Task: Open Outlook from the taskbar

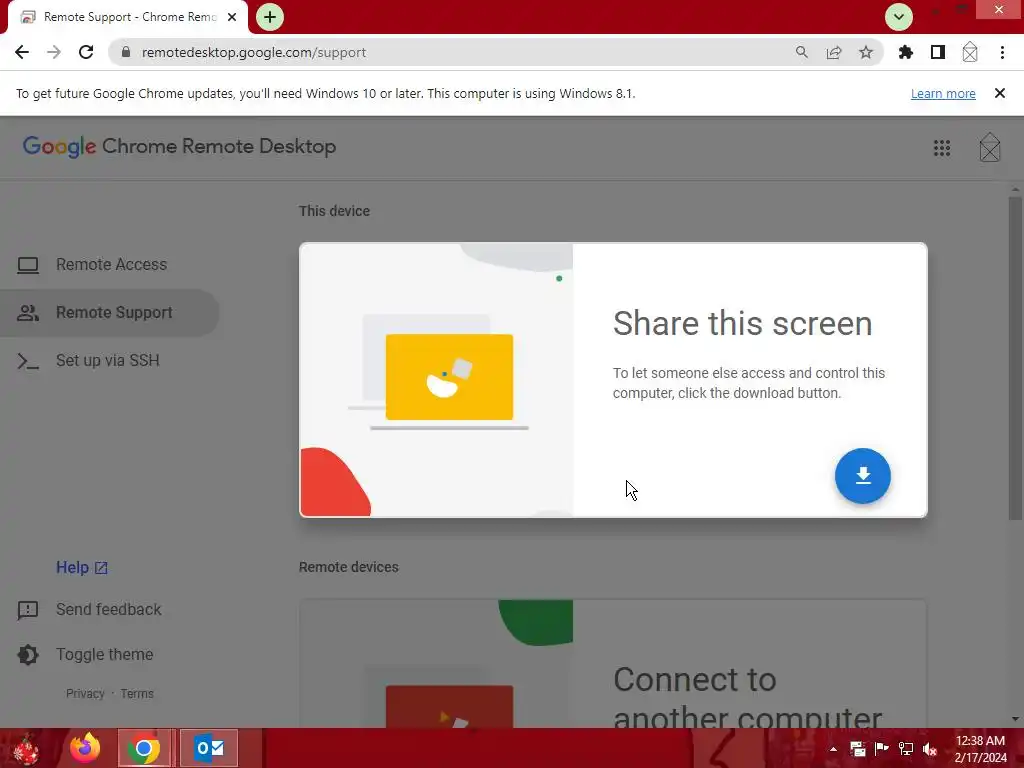Action: (209, 748)
